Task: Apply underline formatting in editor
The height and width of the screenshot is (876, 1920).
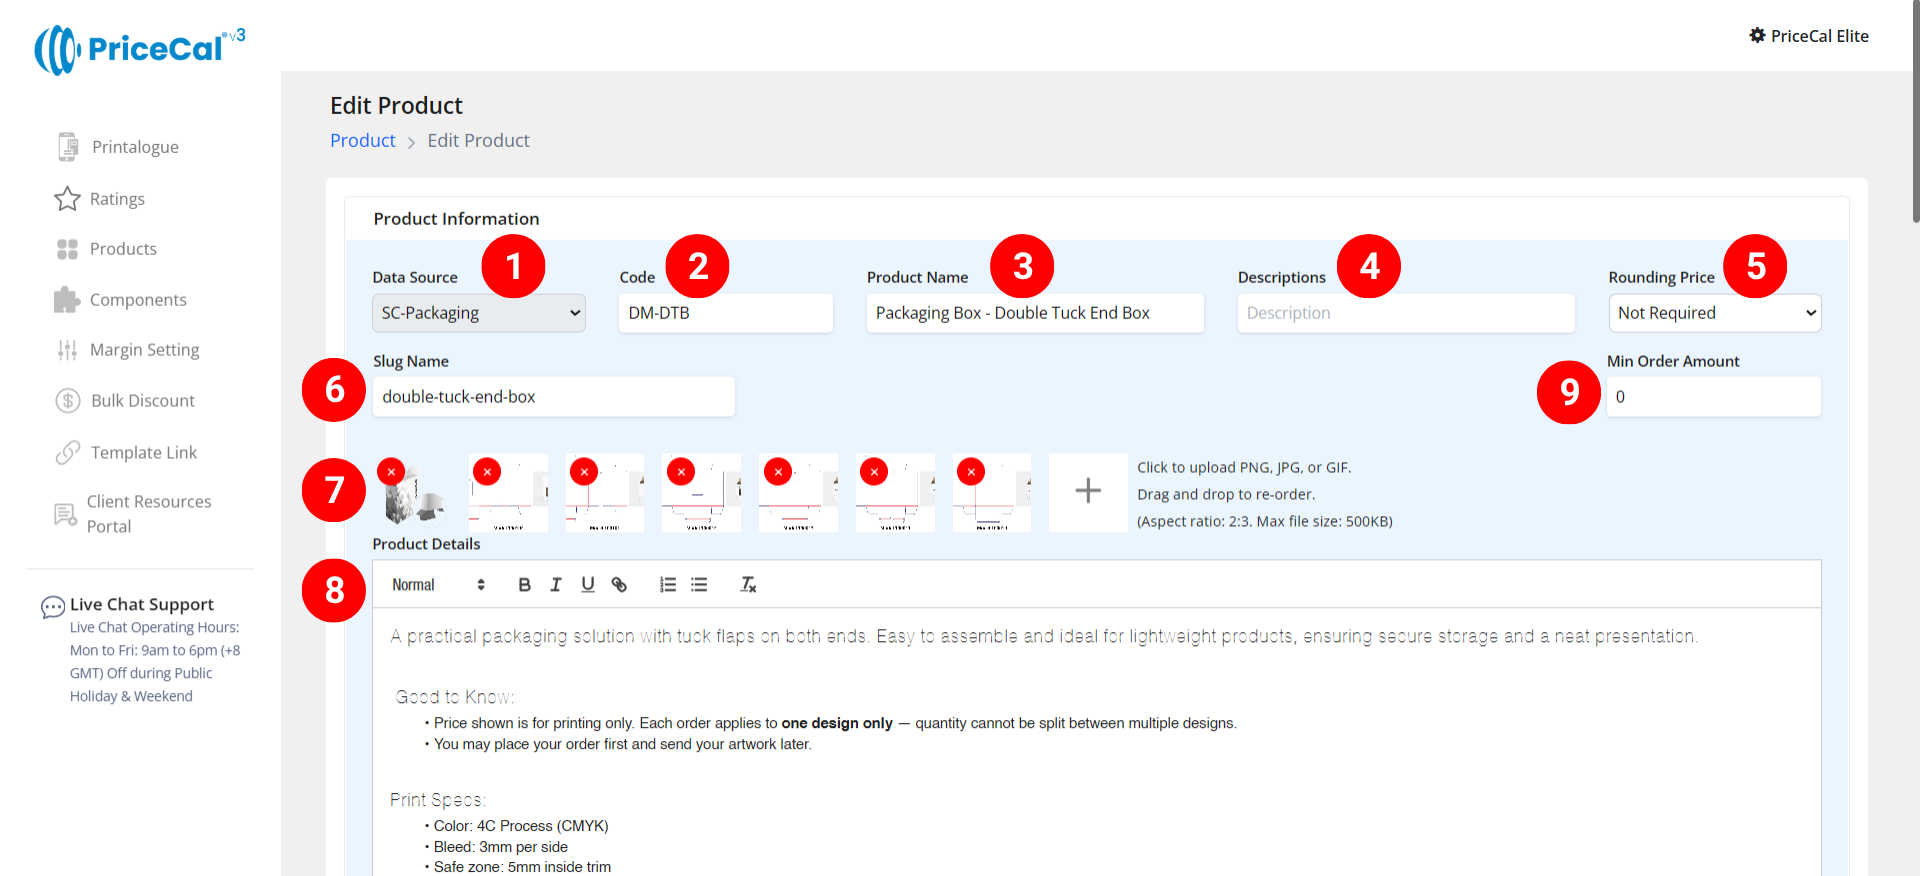Action: [588, 585]
